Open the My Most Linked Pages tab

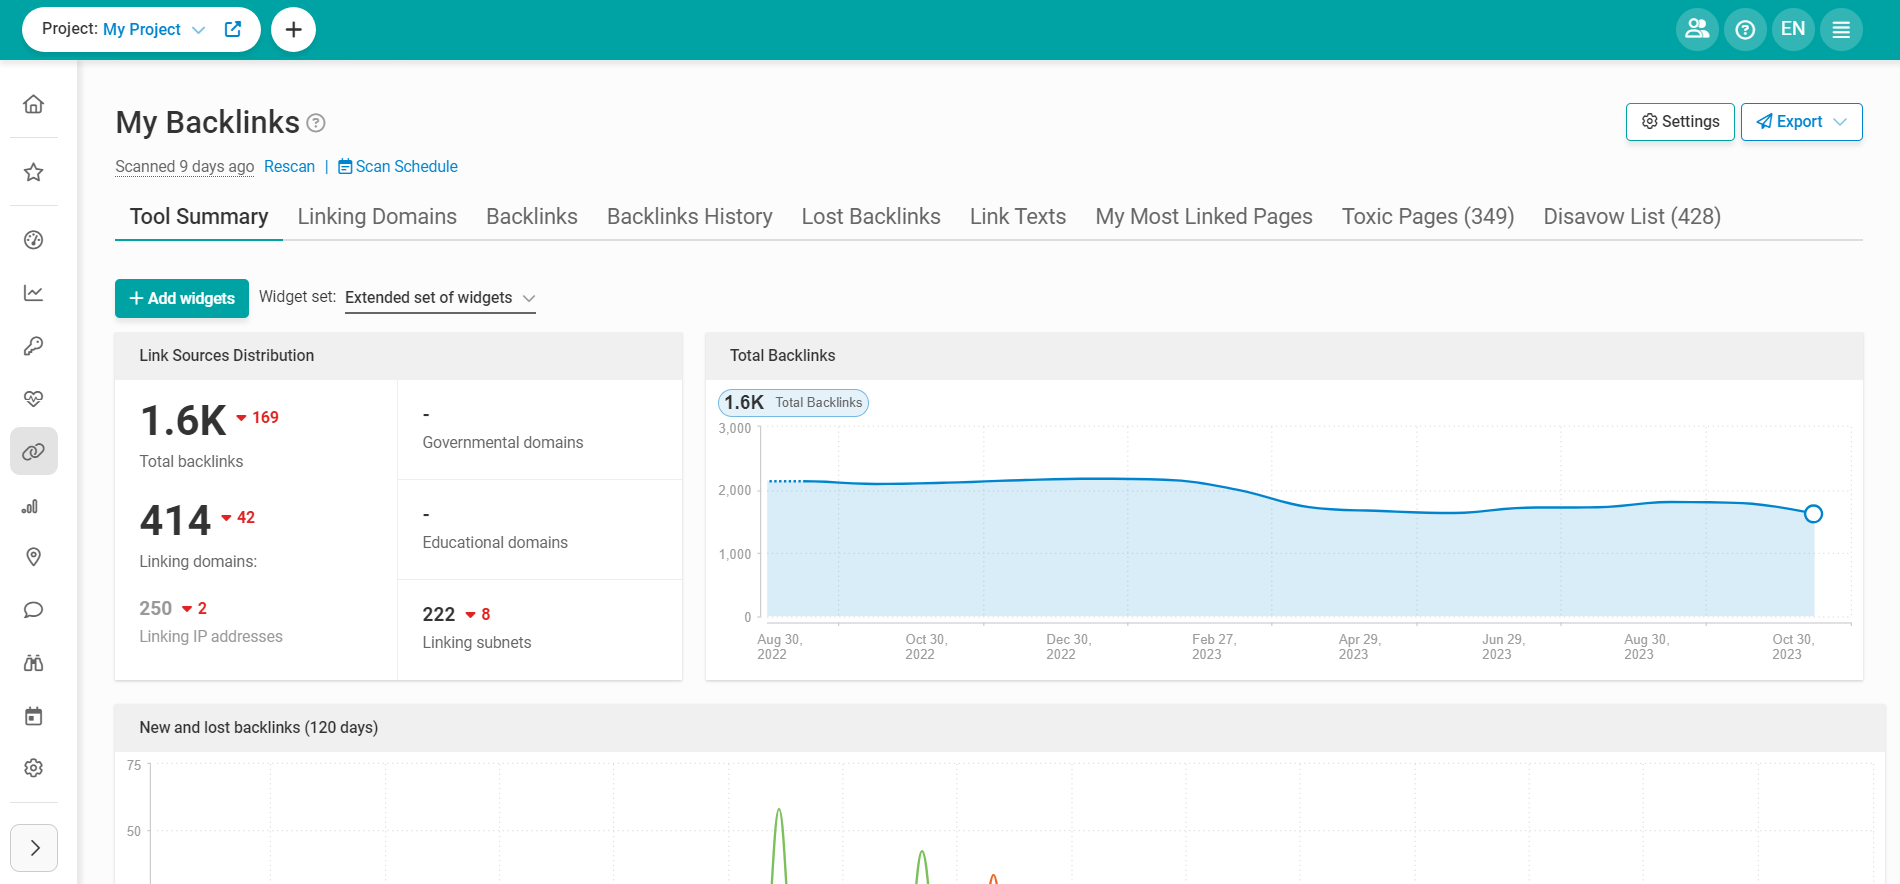(x=1204, y=217)
